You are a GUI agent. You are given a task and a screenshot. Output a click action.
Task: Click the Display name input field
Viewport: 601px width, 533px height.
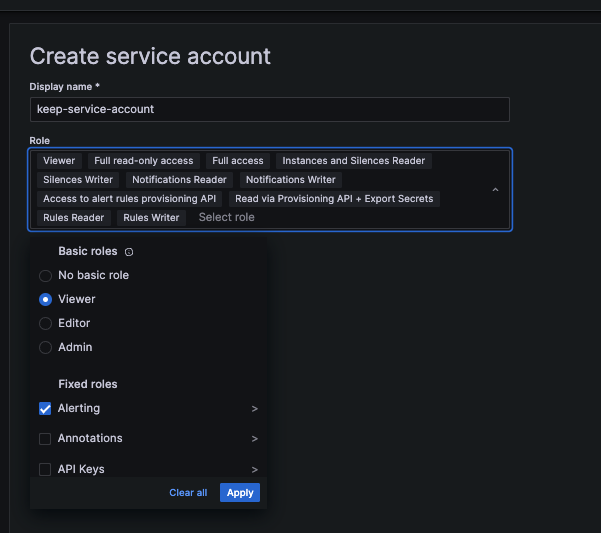tap(270, 109)
